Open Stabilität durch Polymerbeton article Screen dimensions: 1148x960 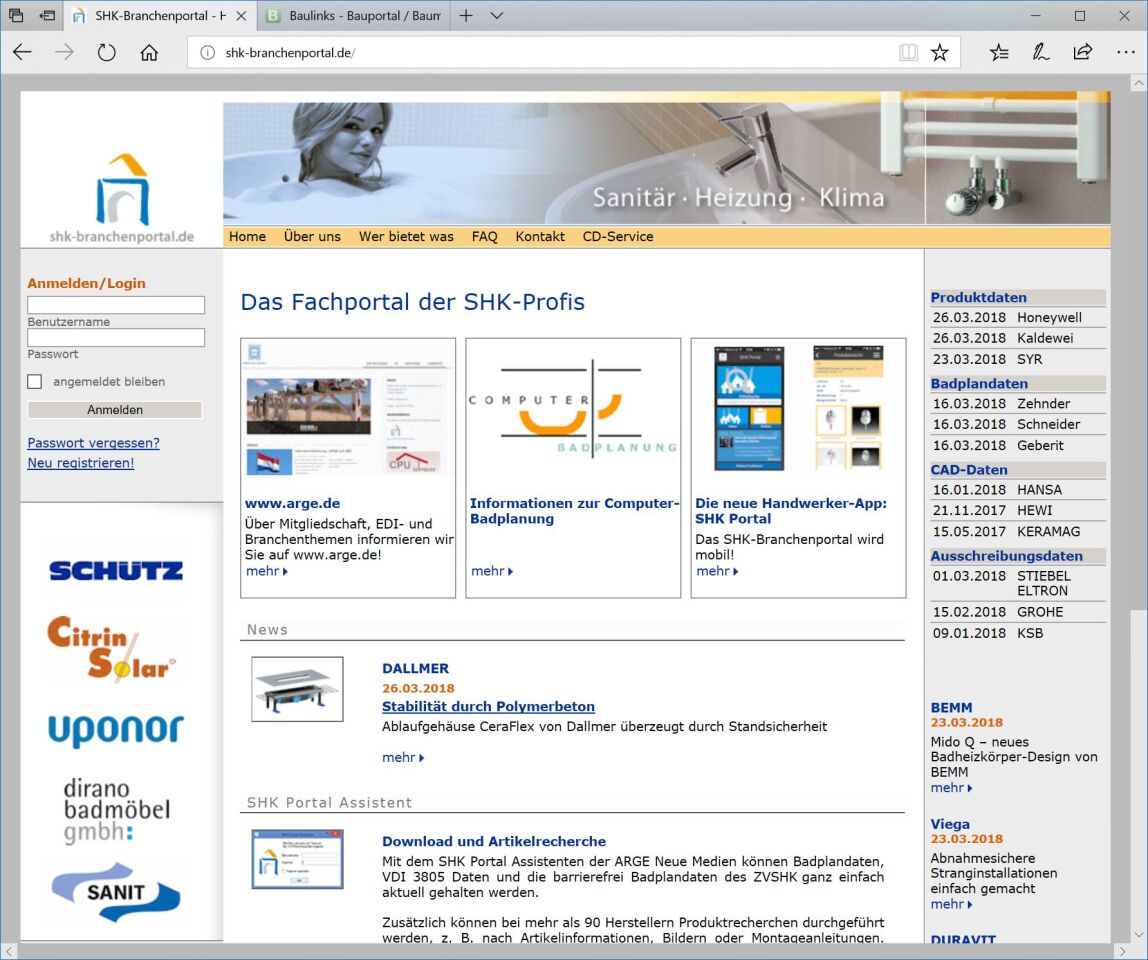pos(488,707)
